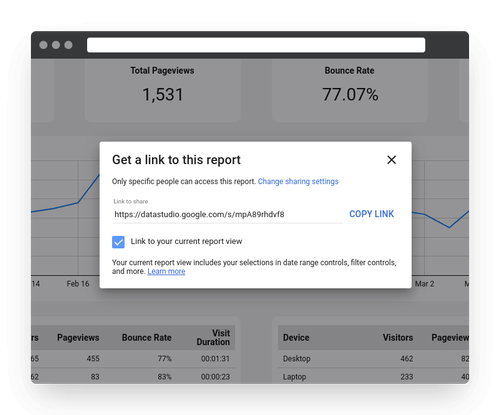Click the pageviews cell showing 455

[x=93, y=359]
